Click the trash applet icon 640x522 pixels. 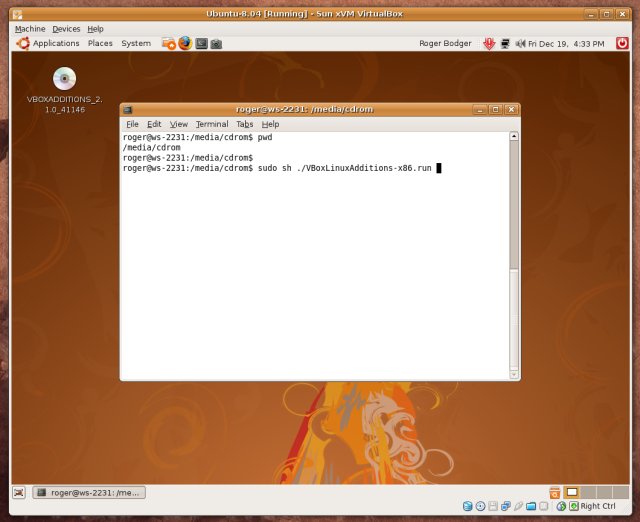(554, 493)
